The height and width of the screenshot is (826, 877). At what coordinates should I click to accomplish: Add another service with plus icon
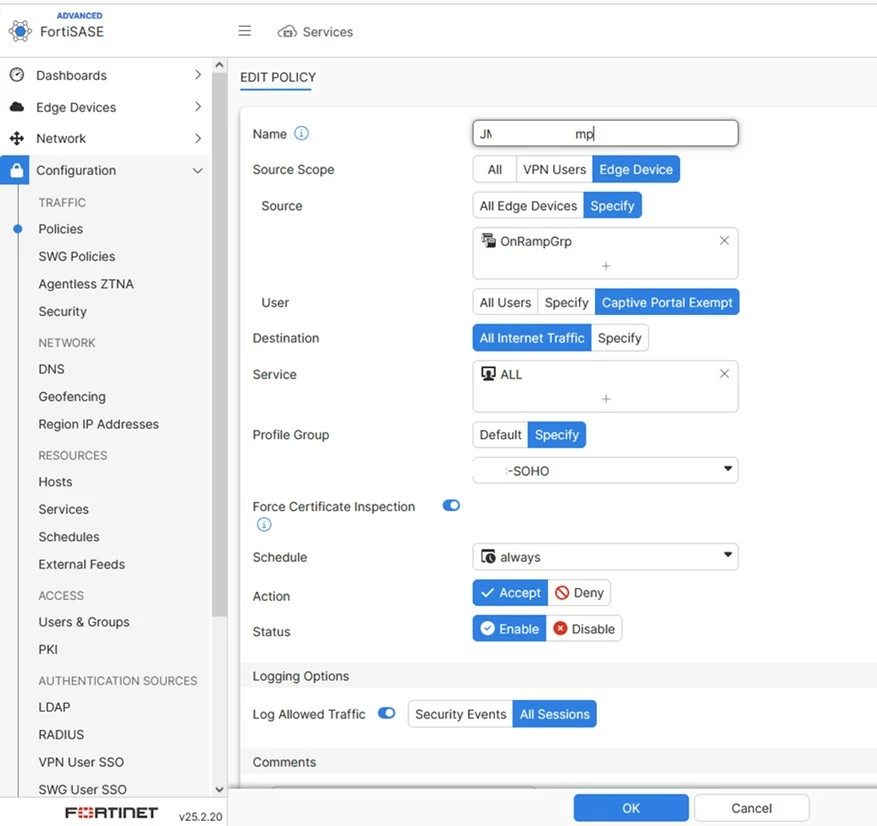pos(606,399)
